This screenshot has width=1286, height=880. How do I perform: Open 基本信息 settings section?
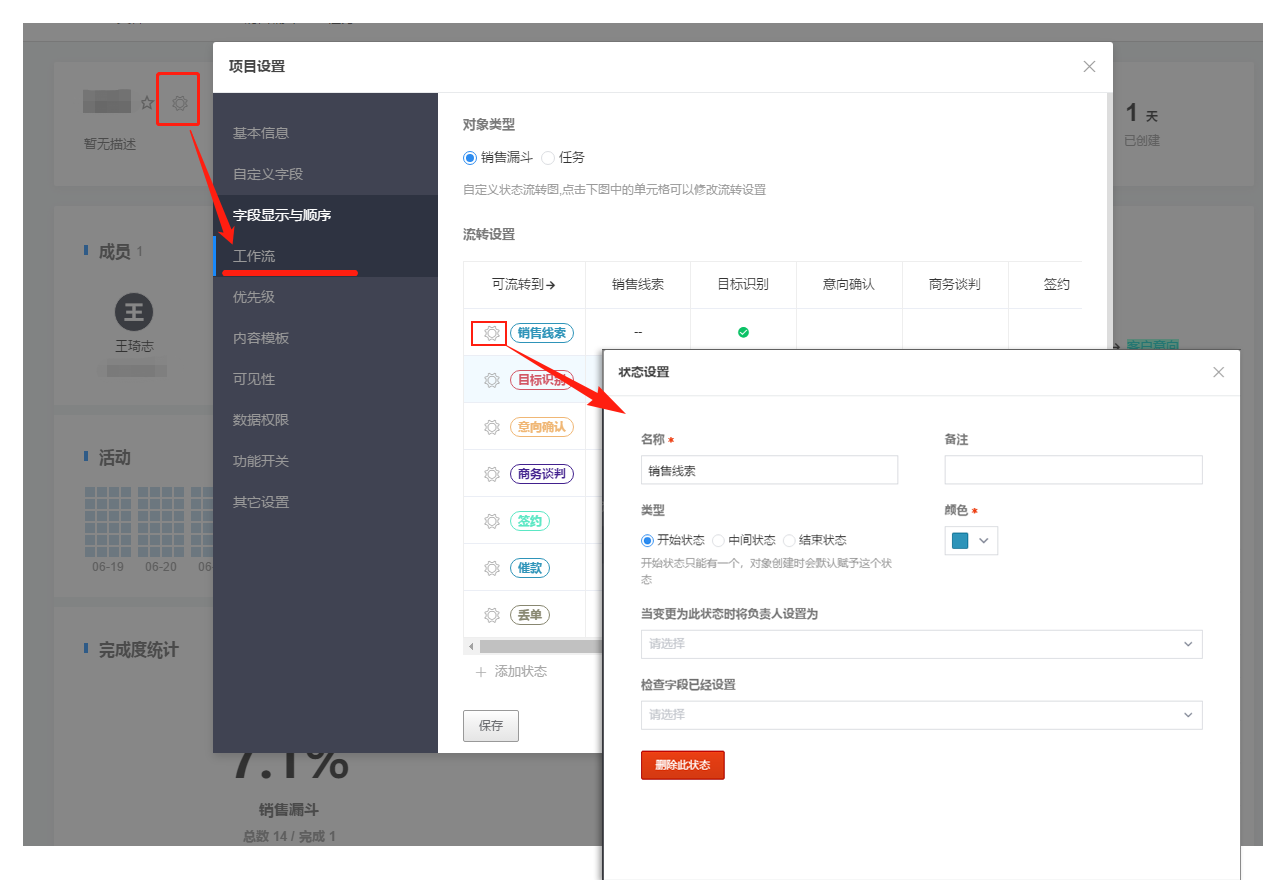coord(326,133)
